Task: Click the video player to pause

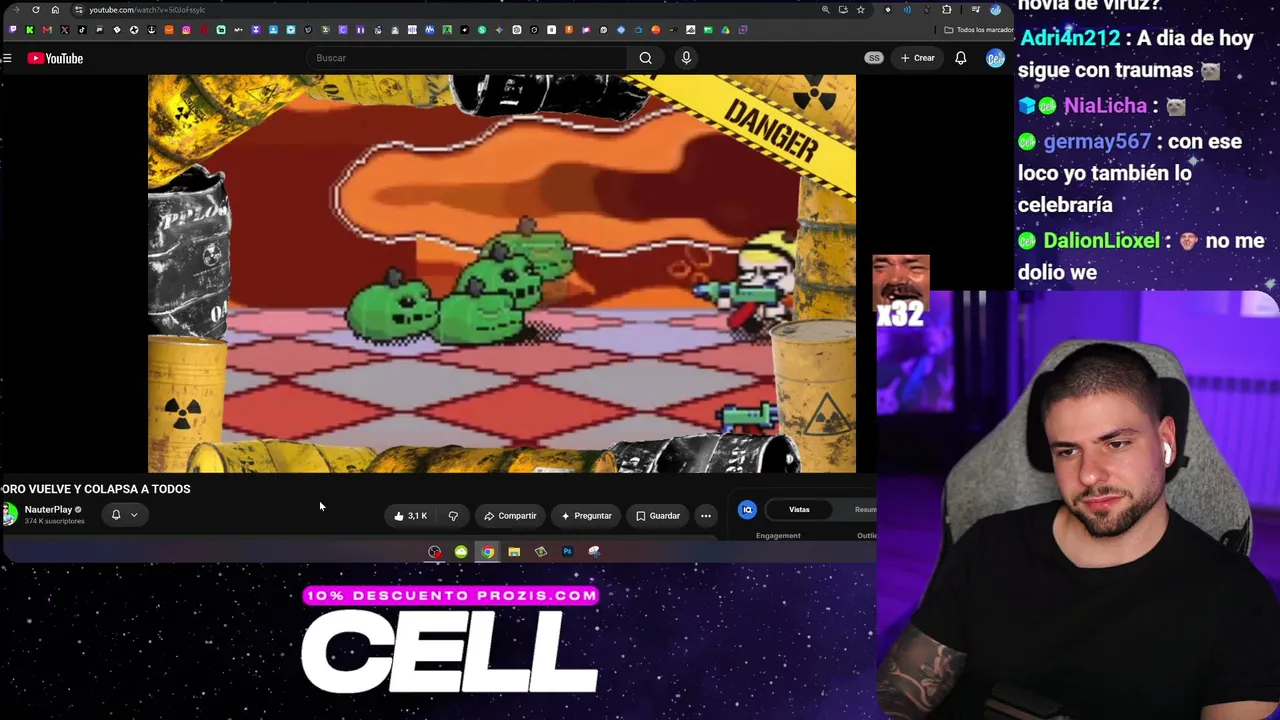Action: click(x=502, y=273)
